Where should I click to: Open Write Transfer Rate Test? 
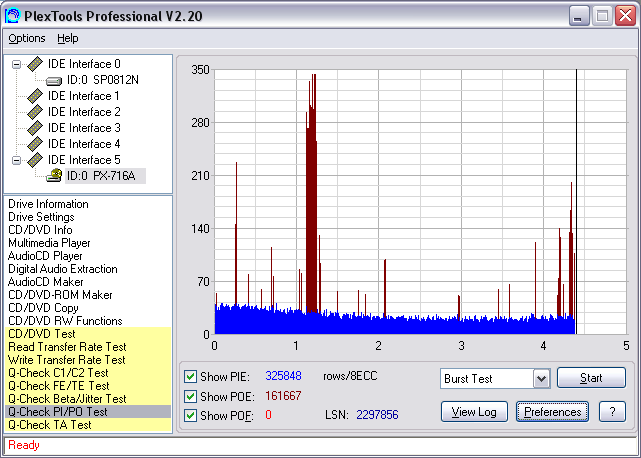(67, 360)
